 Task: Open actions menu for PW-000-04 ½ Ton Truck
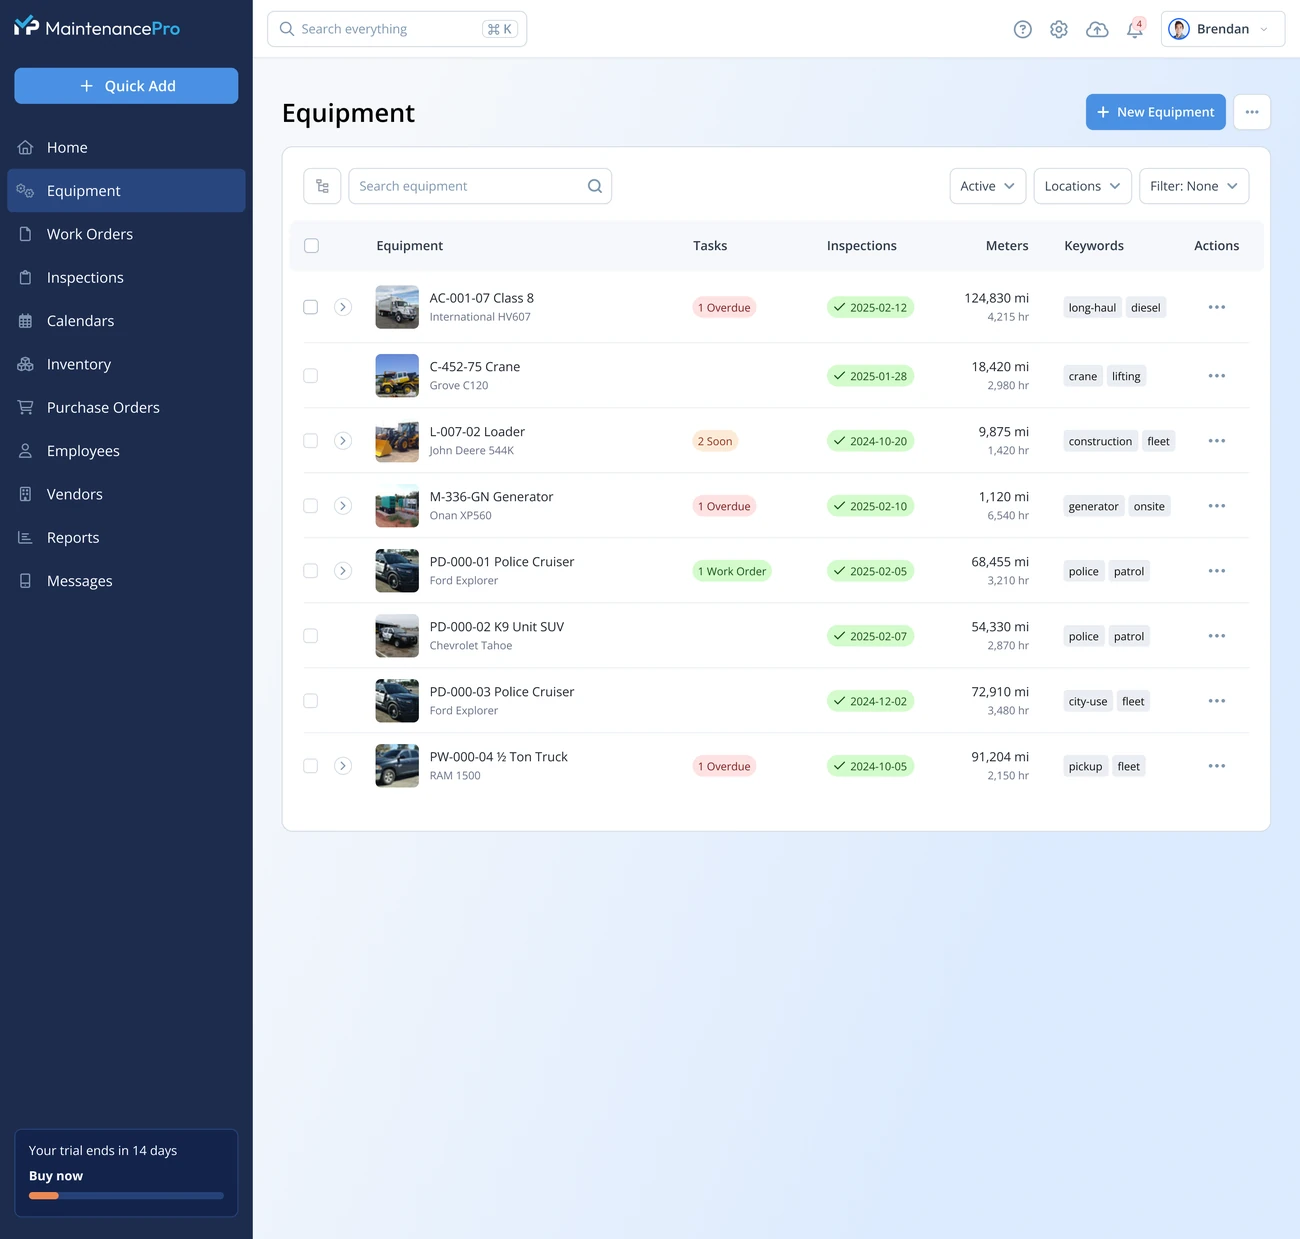(1217, 766)
